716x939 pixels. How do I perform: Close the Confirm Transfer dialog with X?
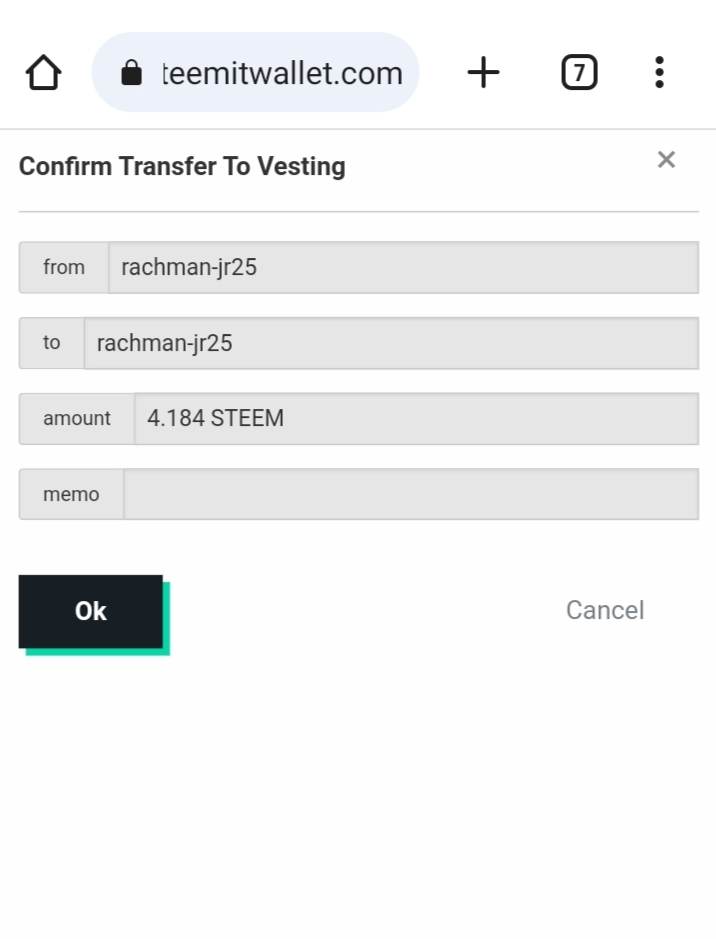pos(666,159)
